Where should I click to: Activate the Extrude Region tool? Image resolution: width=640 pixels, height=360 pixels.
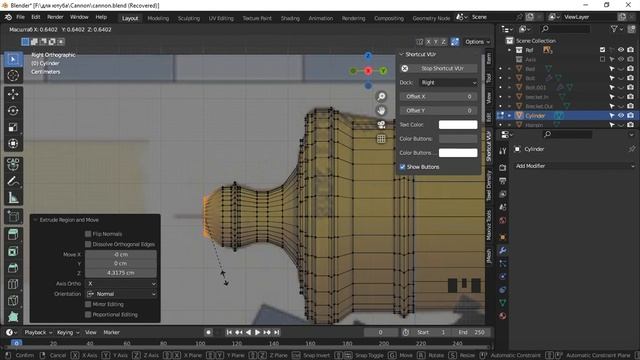click(13, 235)
